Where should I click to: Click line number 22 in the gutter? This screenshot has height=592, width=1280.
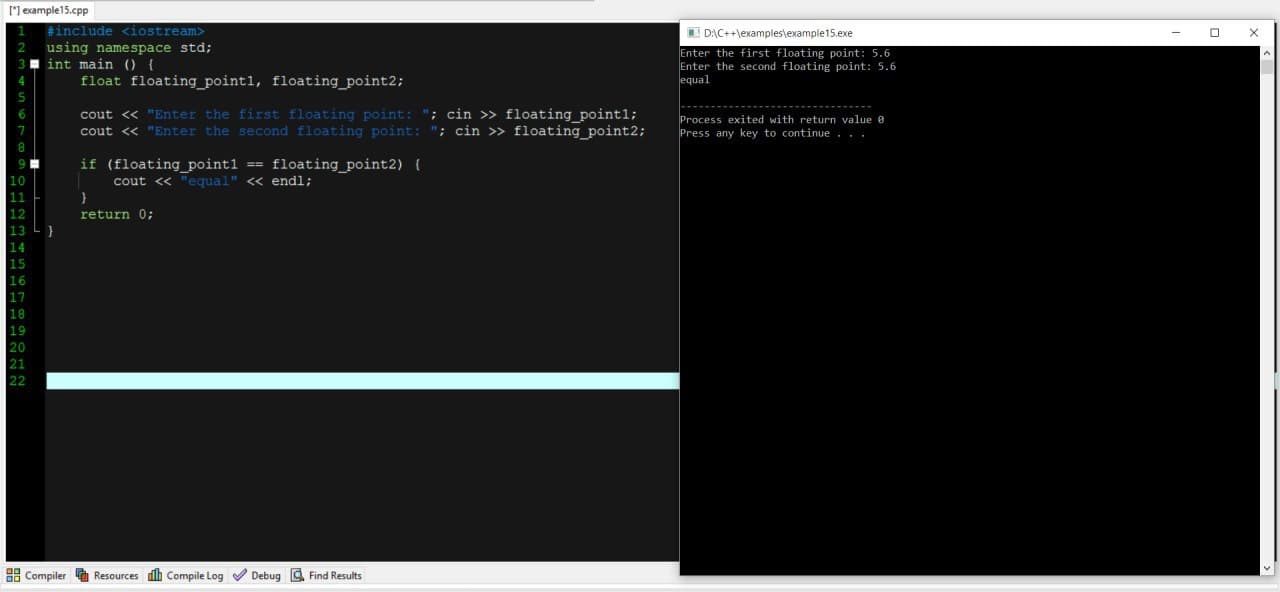(x=17, y=381)
